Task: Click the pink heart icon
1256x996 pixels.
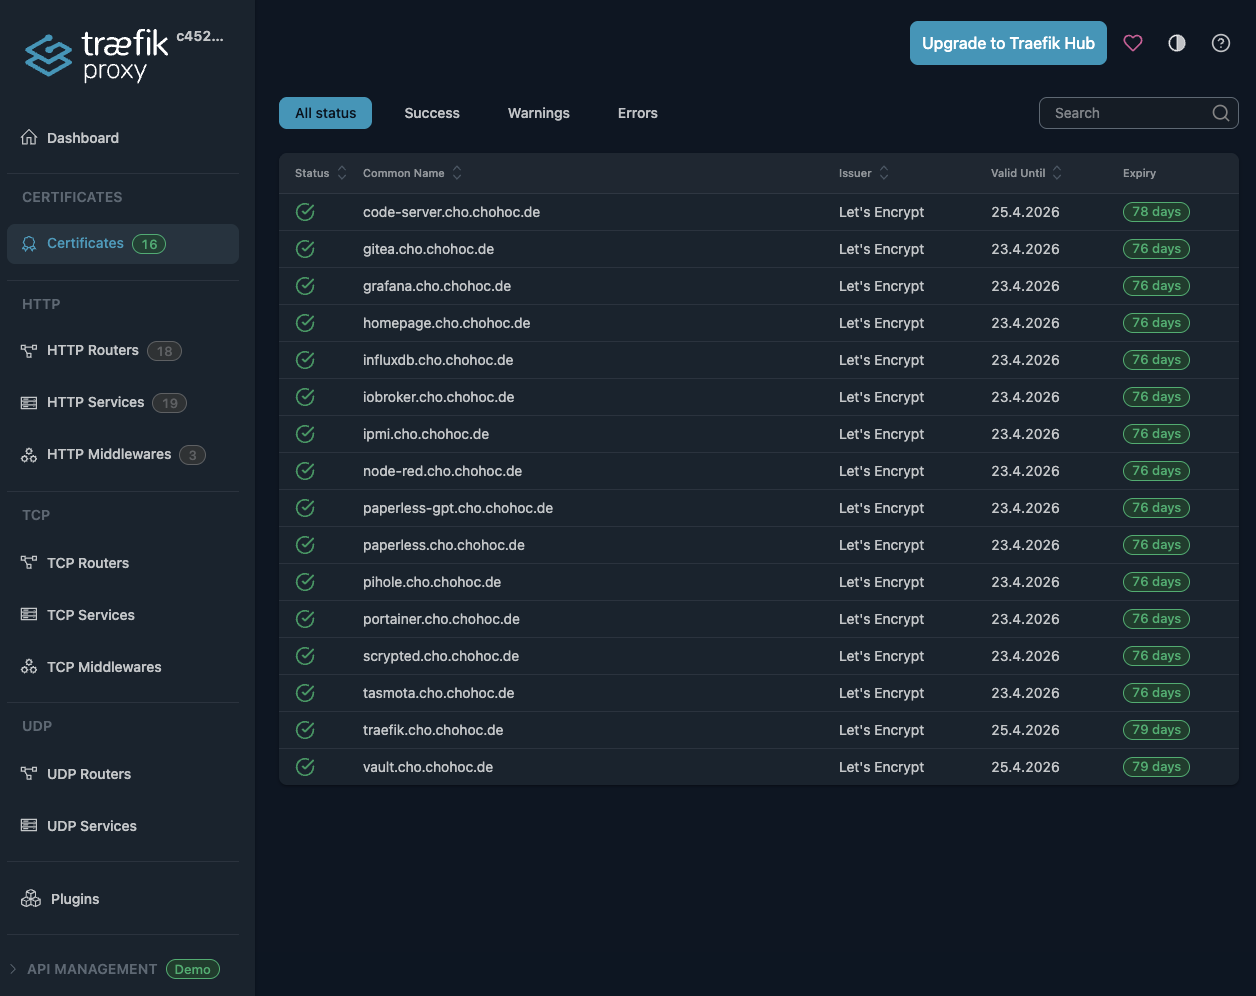Action: point(1133,43)
